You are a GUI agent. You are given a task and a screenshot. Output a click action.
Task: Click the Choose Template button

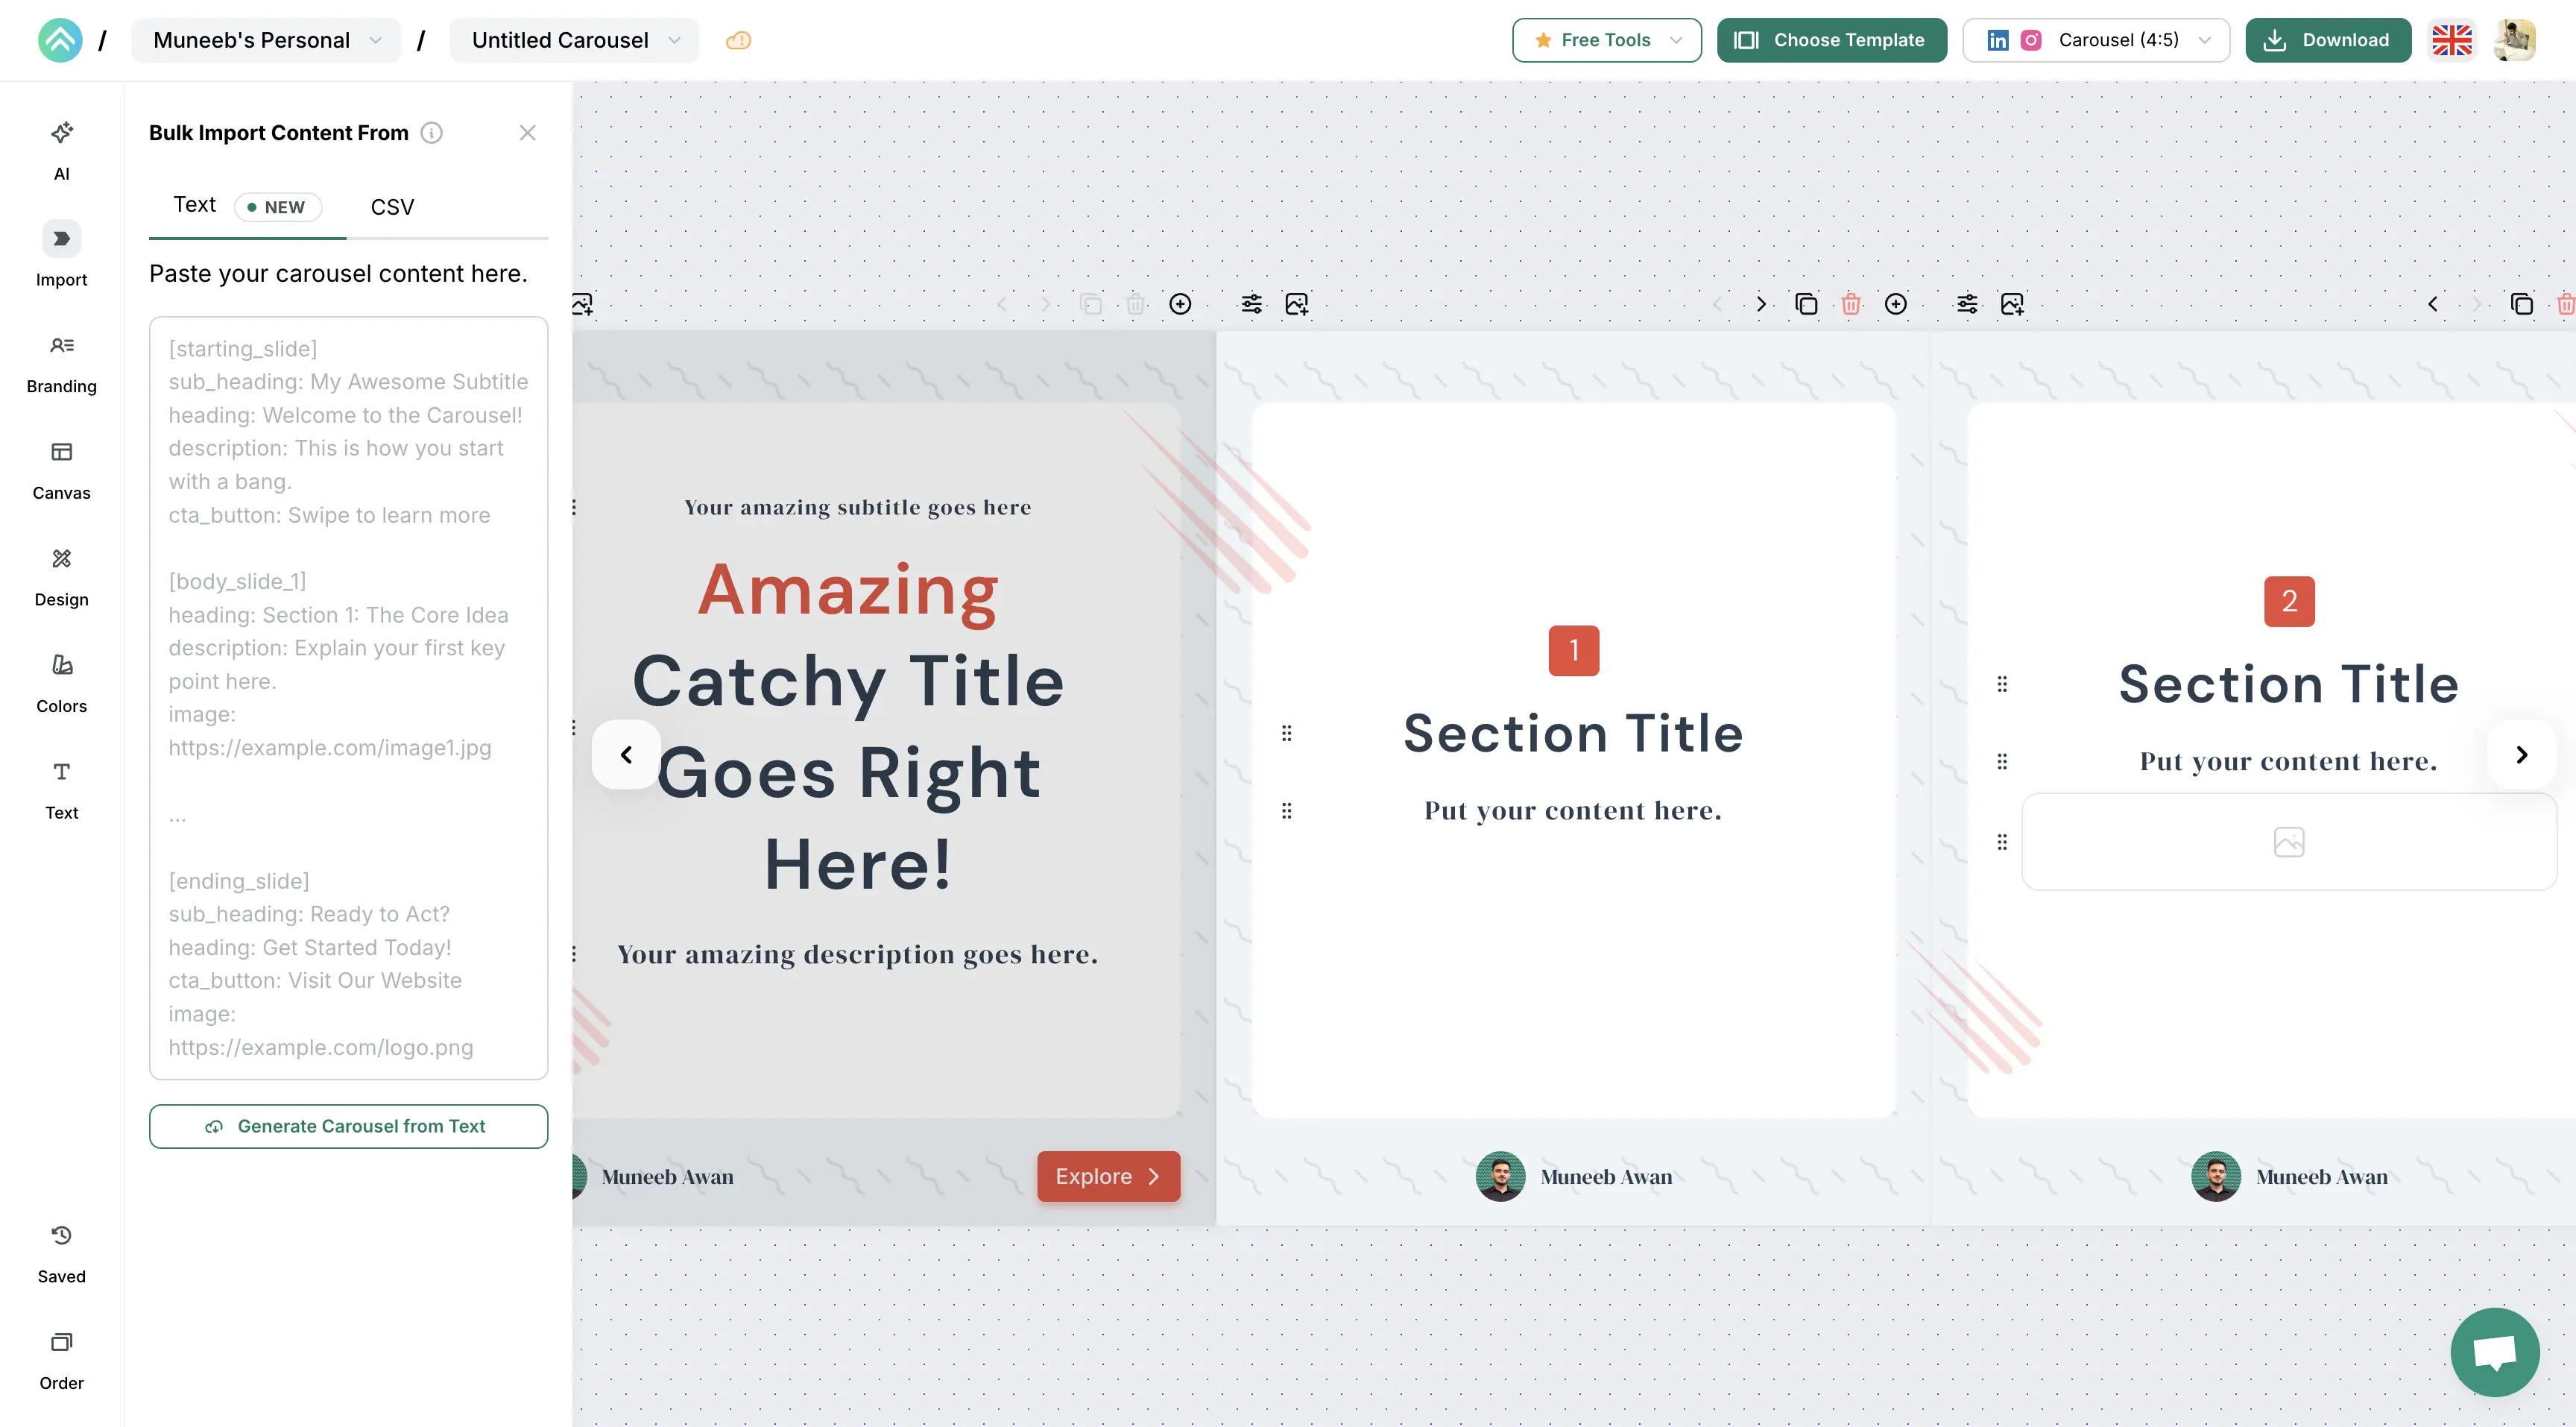coord(1831,40)
